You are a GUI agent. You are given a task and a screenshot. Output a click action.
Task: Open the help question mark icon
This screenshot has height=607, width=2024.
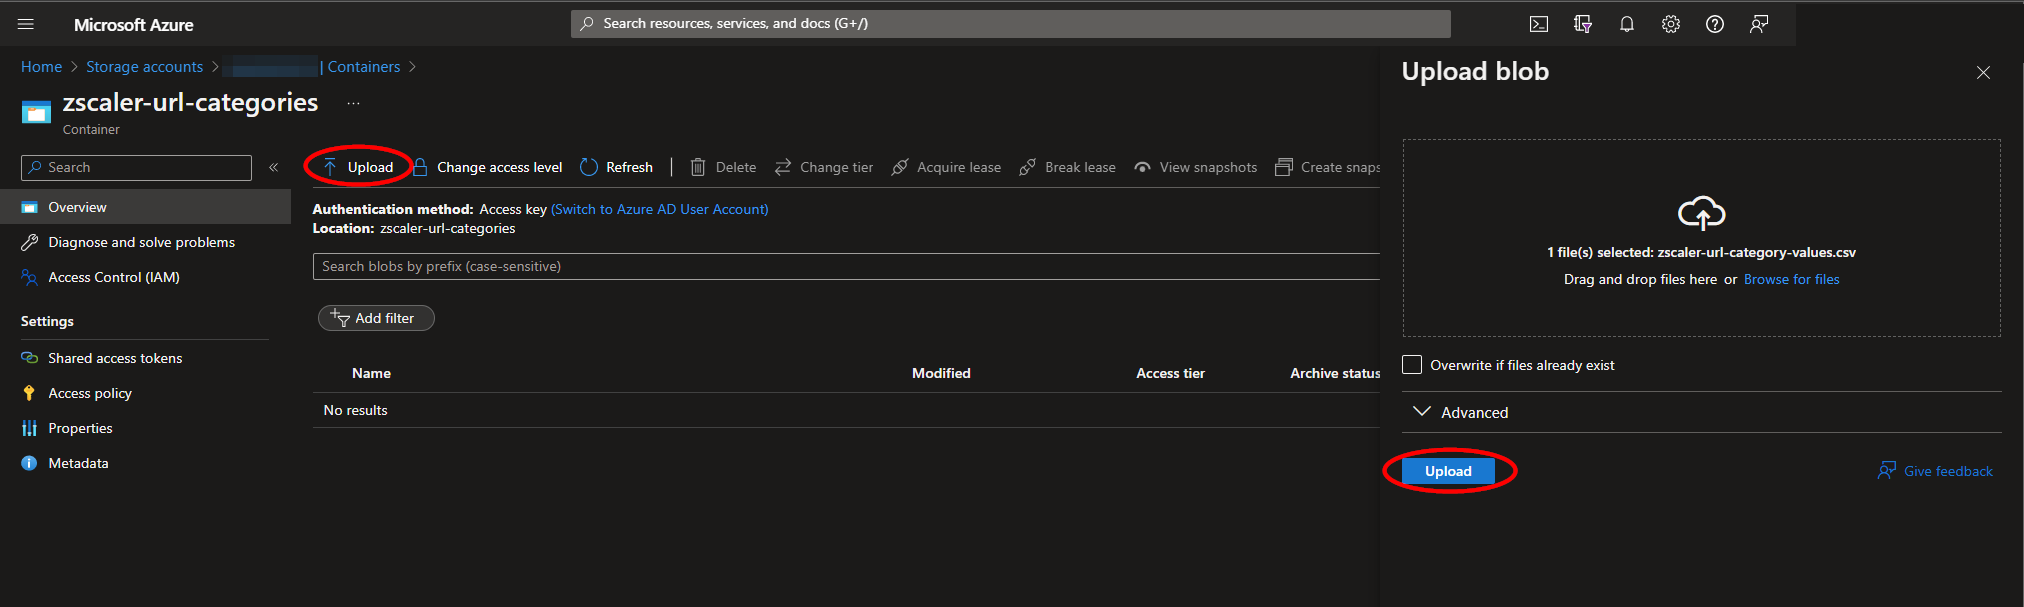click(x=1715, y=24)
